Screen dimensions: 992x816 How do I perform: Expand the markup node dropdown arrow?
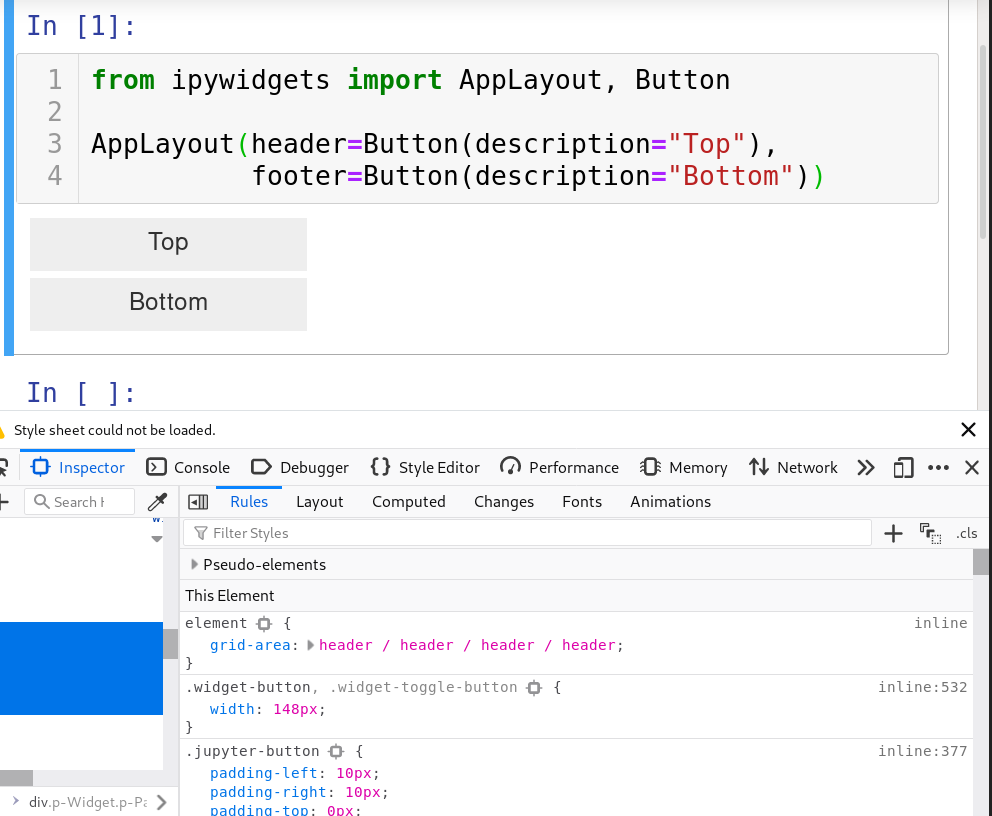[x=157, y=539]
